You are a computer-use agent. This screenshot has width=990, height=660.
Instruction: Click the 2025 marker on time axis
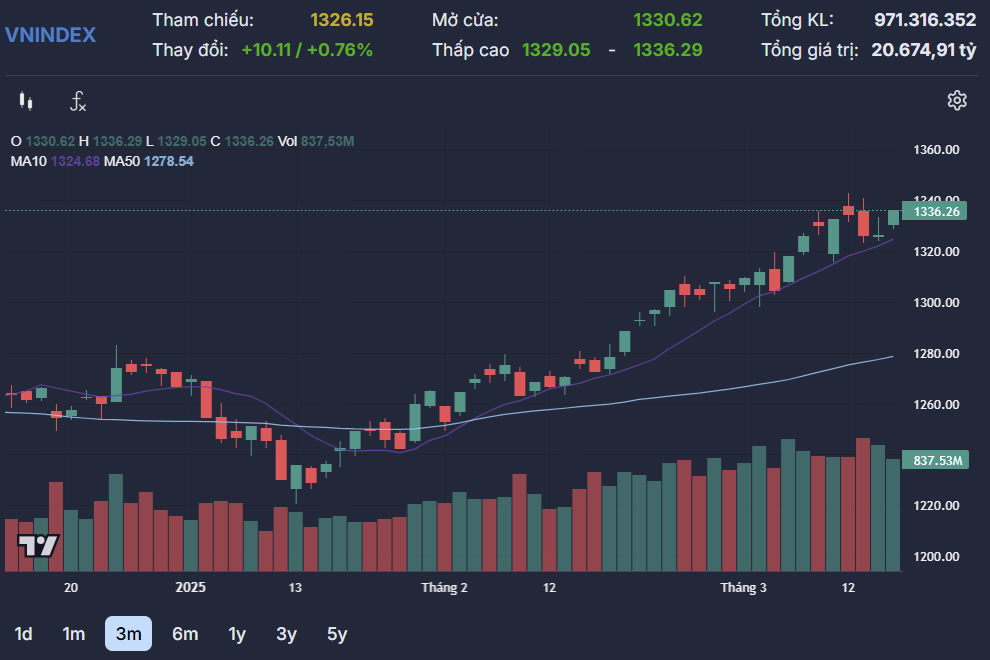[189, 588]
